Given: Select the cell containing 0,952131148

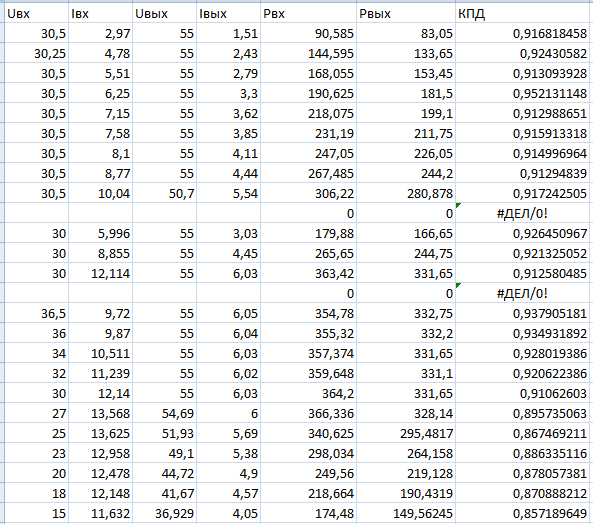Looking at the screenshot, I should point(524,93).
